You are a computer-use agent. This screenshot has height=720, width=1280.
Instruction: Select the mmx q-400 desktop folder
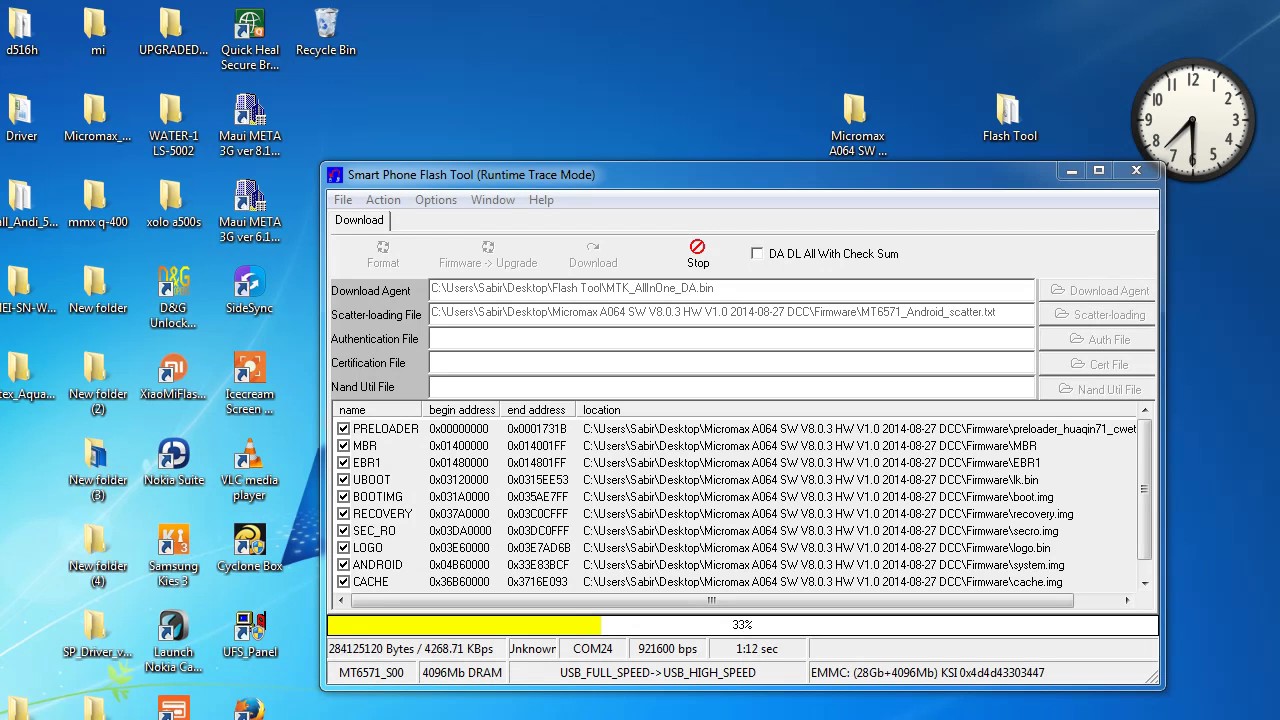[x=98, y=205]
